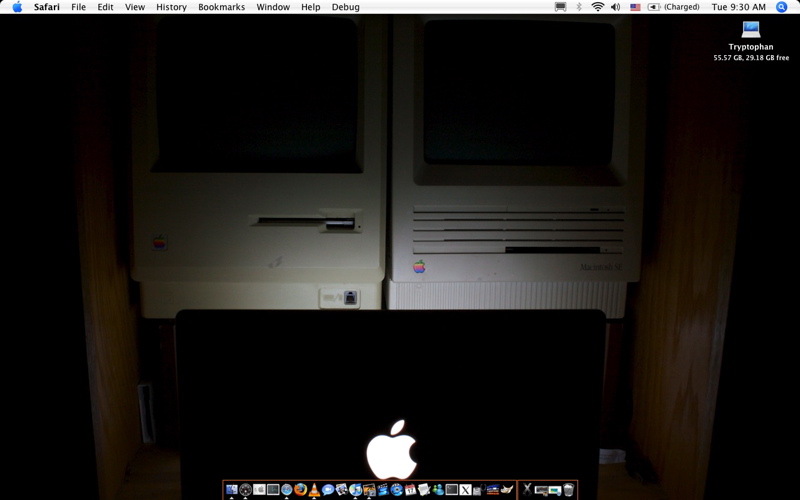This screenshot has width=800, height=500.
Task: Open Terminal from the Dock
Action: [452, 490]
